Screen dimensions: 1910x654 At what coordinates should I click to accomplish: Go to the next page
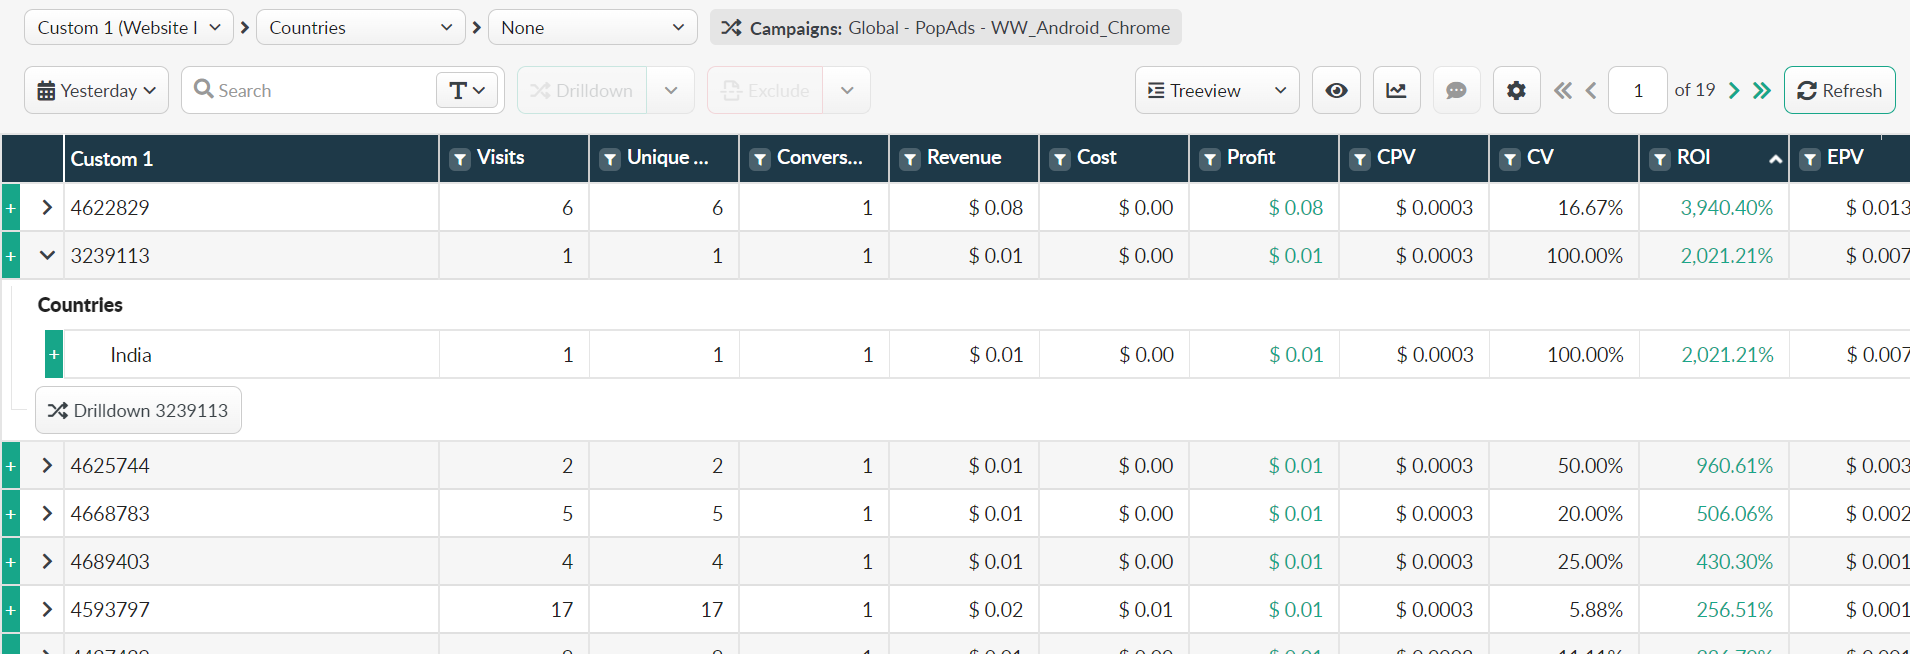click(x=1734, y=90)
